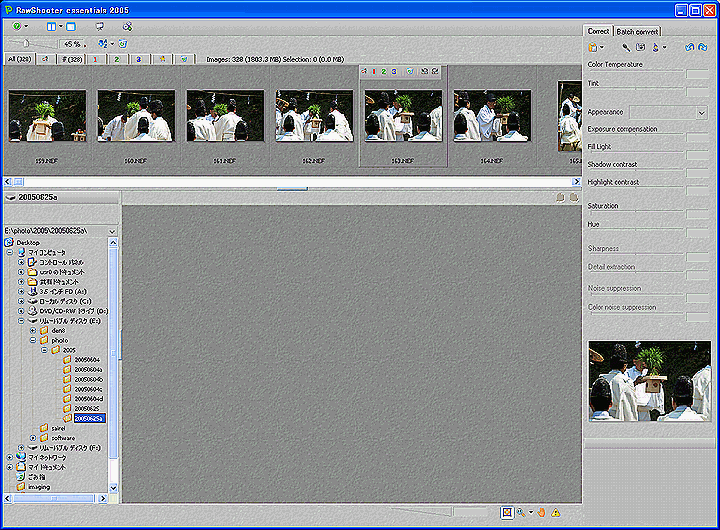
Task: Select the All (328) filter tab
Action: coord(18,59)
